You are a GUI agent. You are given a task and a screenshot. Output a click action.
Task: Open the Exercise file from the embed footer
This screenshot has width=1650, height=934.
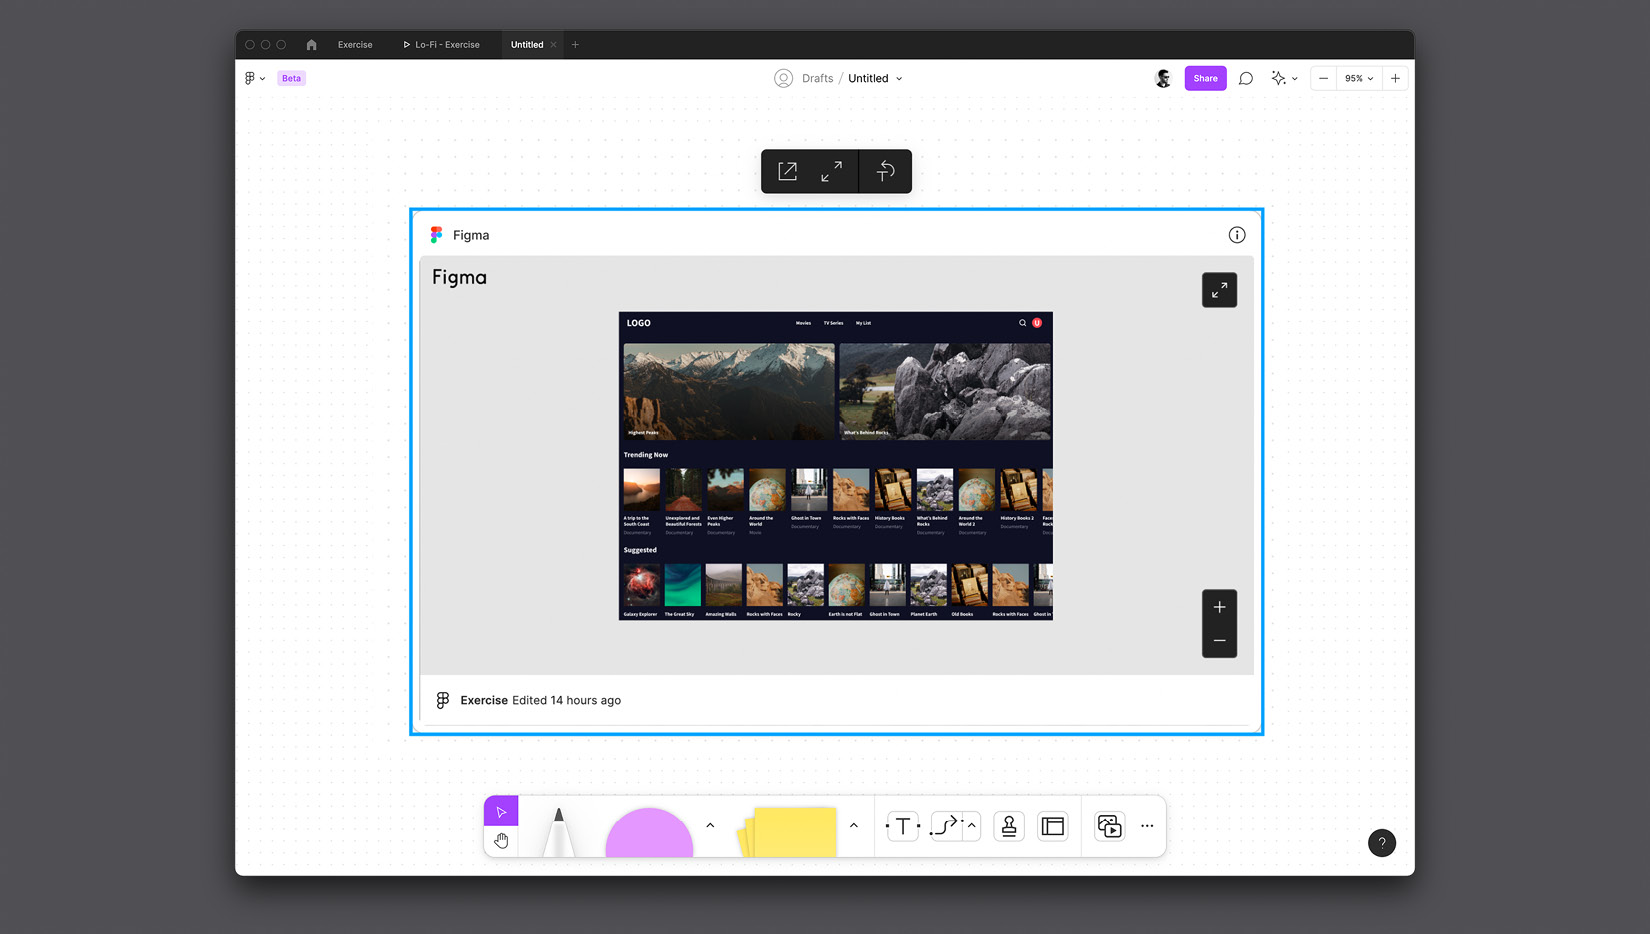coord(484,700)
